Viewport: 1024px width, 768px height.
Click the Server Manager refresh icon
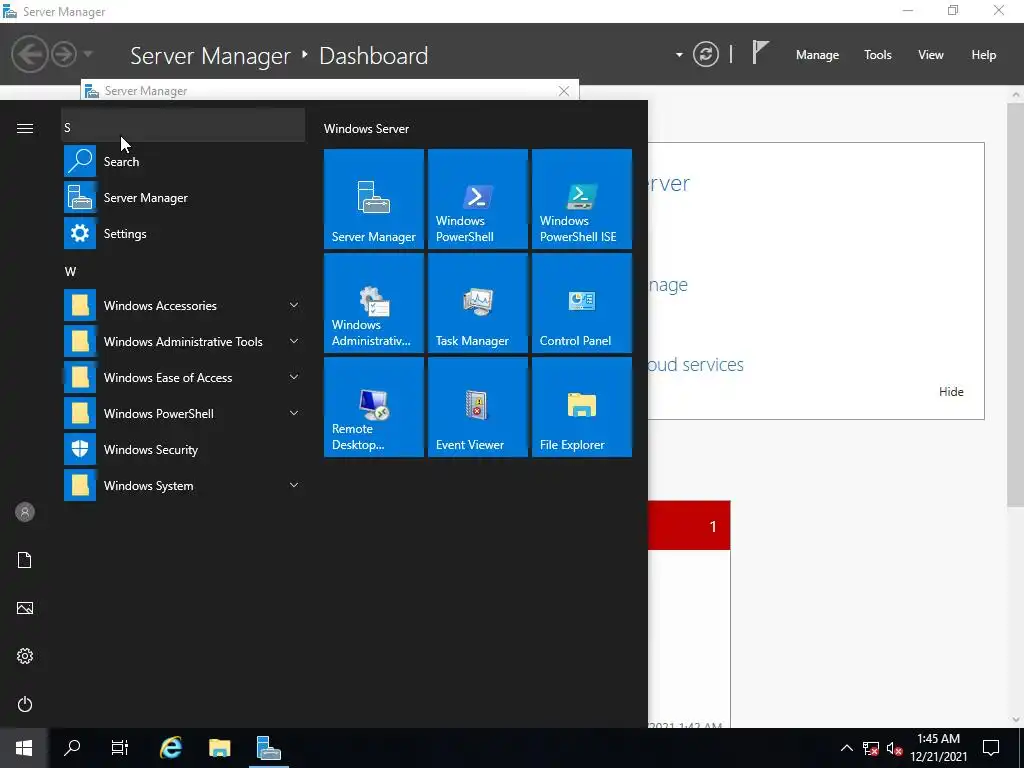[706, 54]
